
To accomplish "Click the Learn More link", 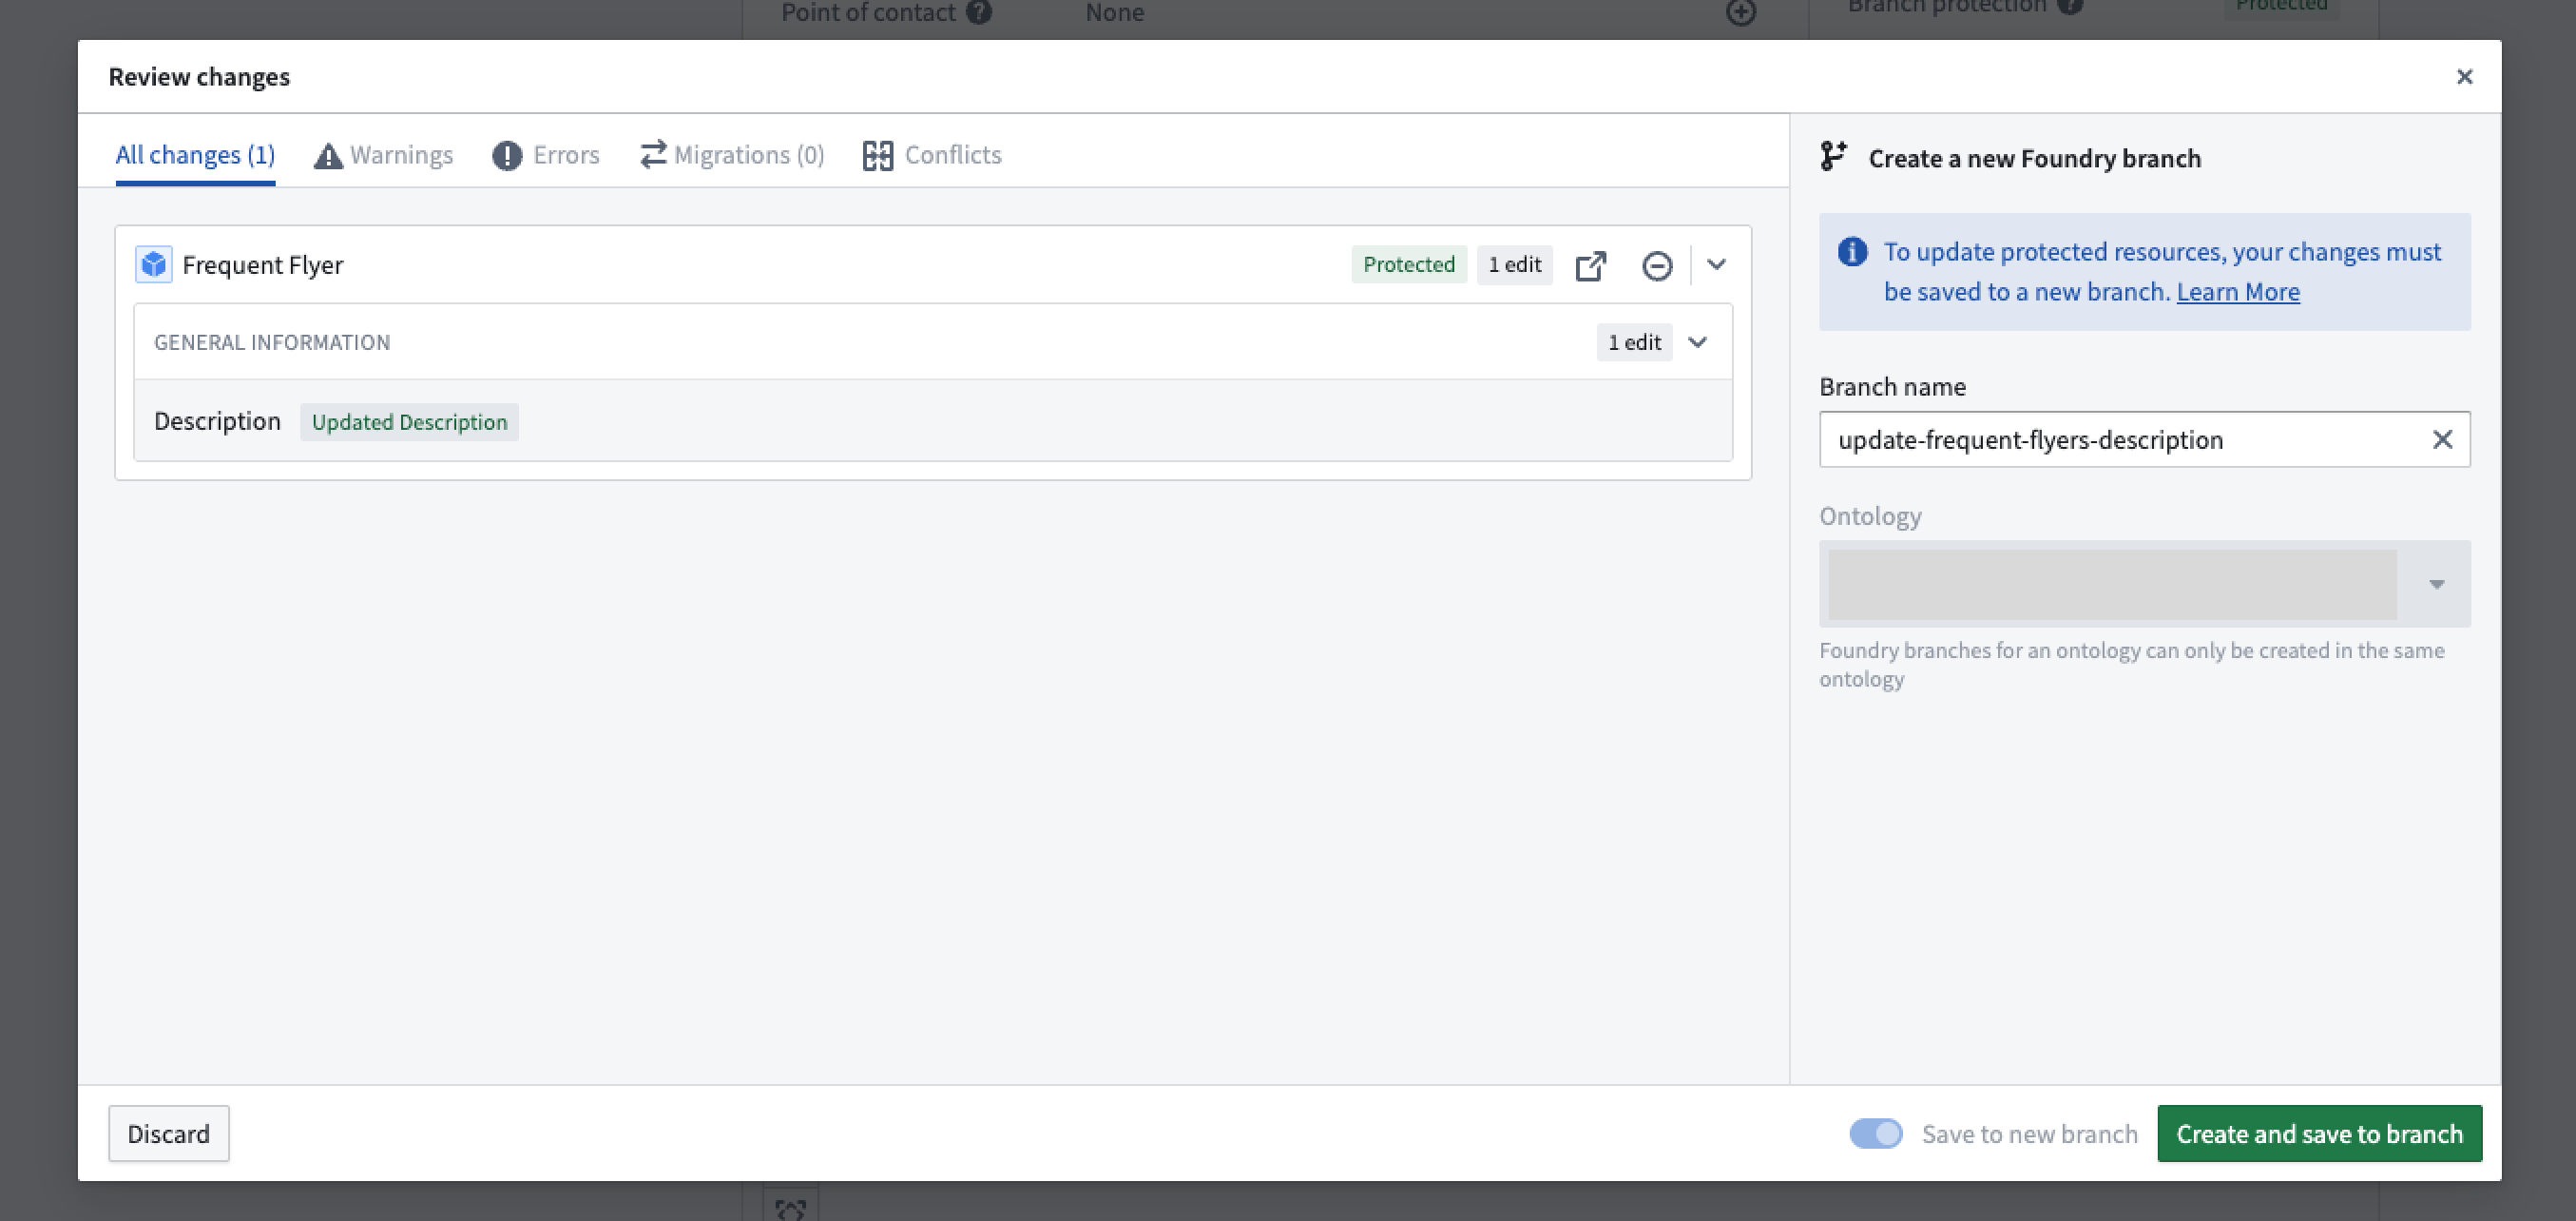I will [2238, 291].
